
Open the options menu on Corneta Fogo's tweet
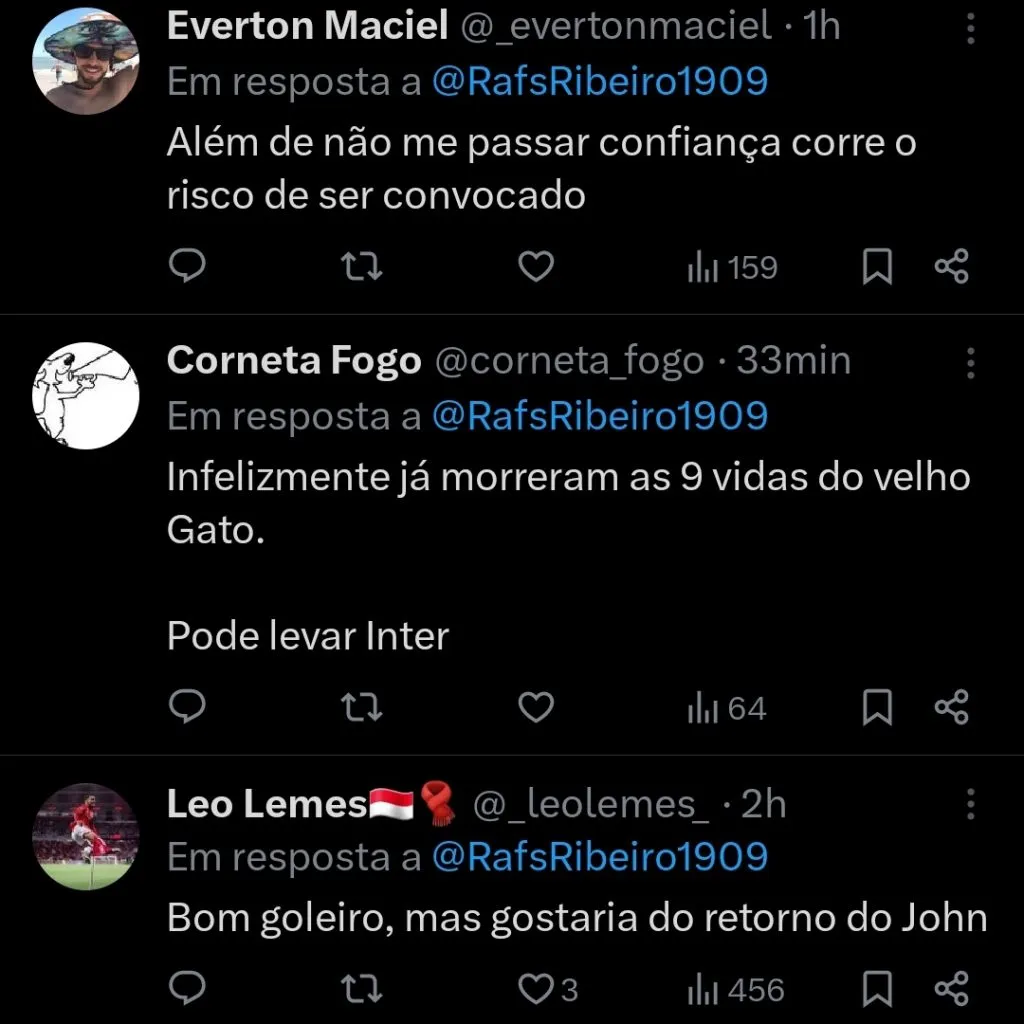pyautogui.click(x=969, y=365)
